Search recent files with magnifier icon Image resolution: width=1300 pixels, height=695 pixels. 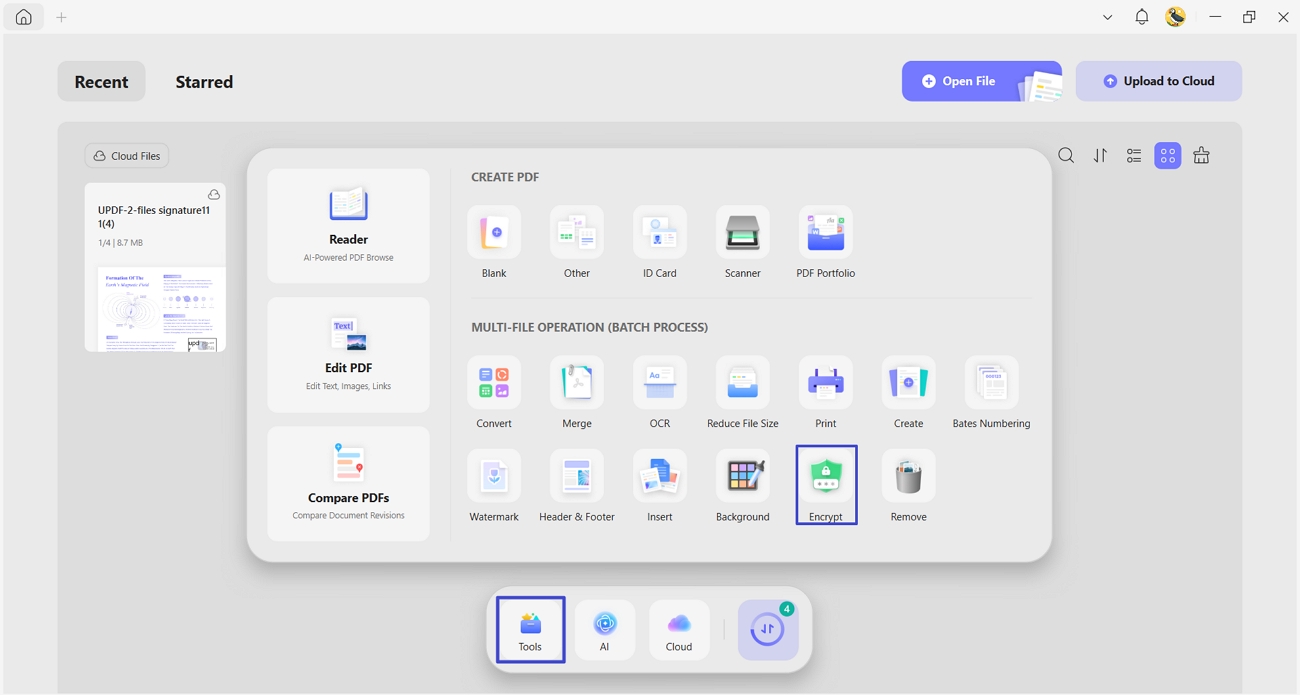point(1067,156)
